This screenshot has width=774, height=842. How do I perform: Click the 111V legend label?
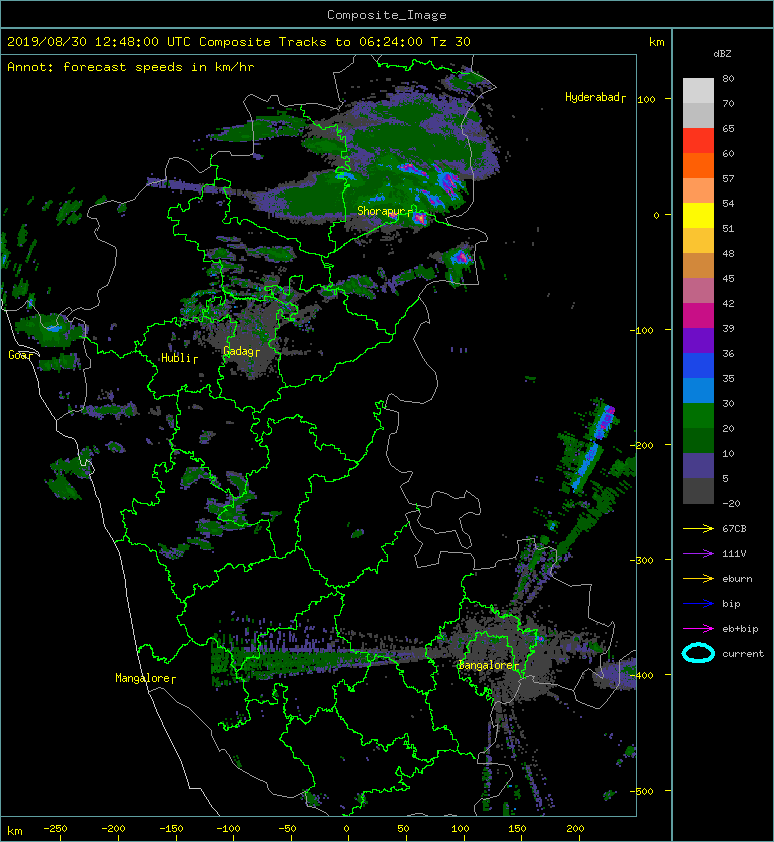tap(734, 554)
